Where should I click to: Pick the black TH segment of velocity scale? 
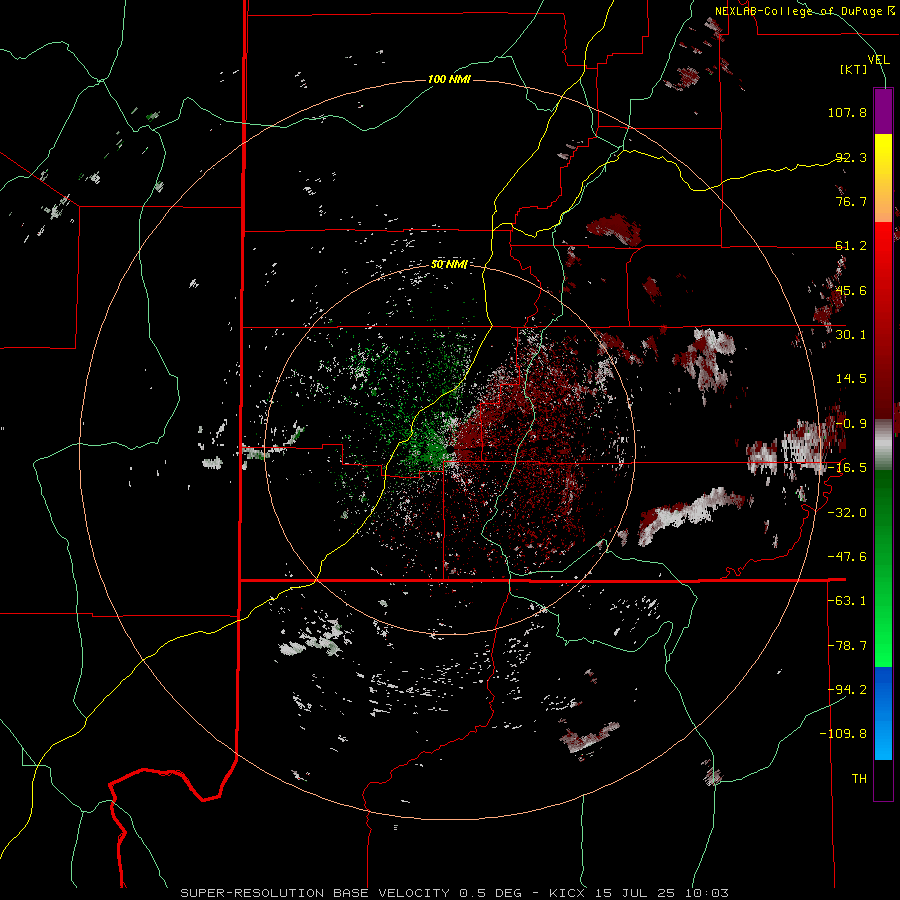click(x=883, y=779)
